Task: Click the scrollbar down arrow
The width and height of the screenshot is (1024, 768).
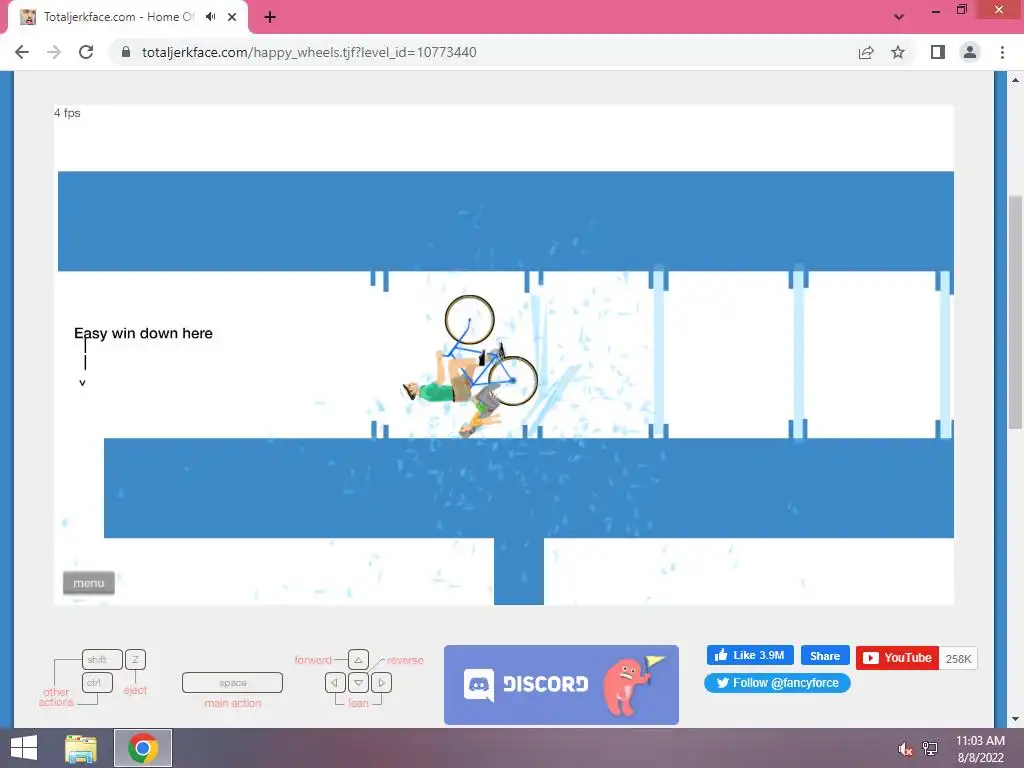Action: pyautogui.click(x=1015, y=718)
